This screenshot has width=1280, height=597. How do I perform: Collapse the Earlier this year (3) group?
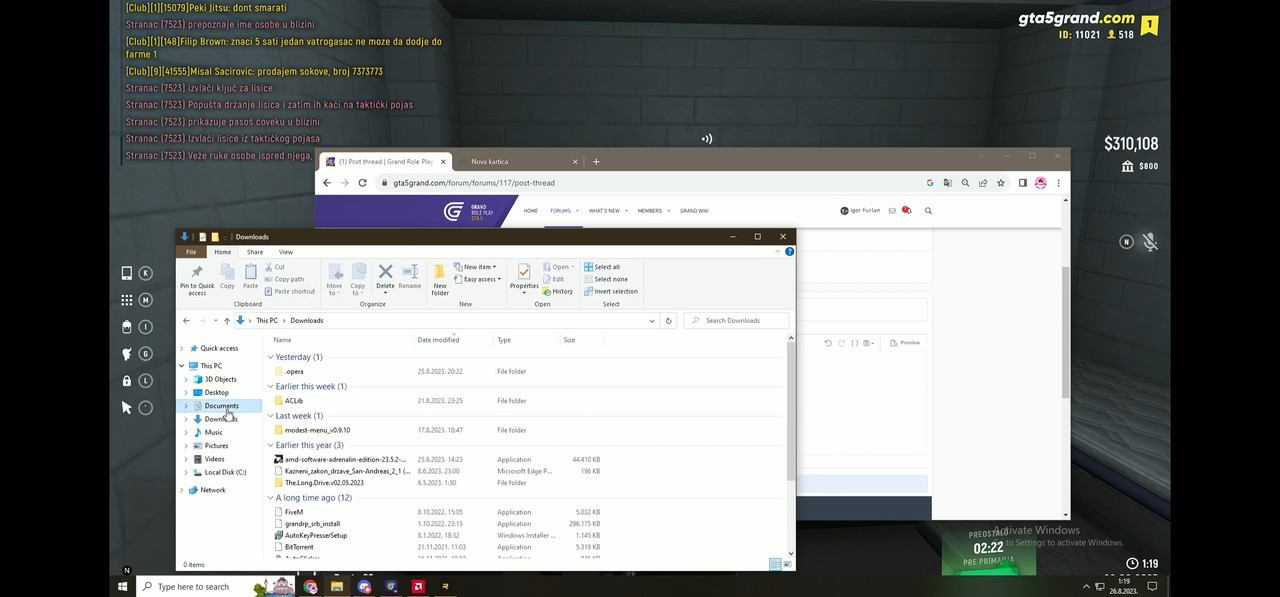271,445
